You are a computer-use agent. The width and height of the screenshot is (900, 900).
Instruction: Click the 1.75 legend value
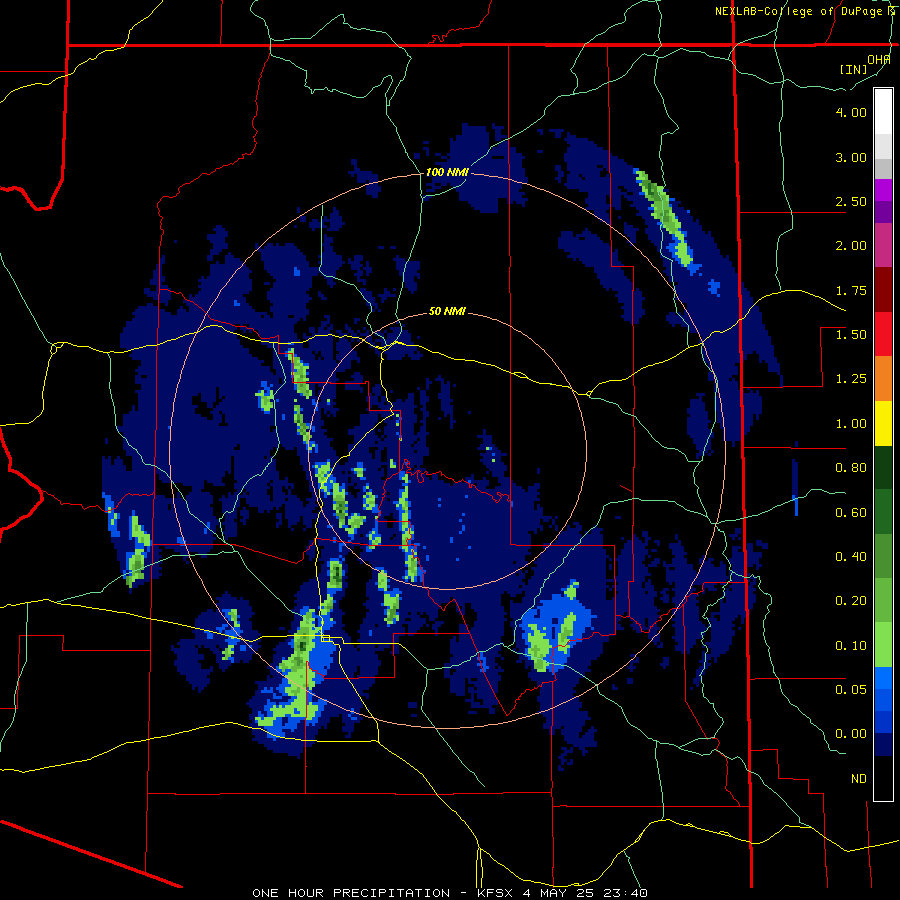[x=851, y=290]
